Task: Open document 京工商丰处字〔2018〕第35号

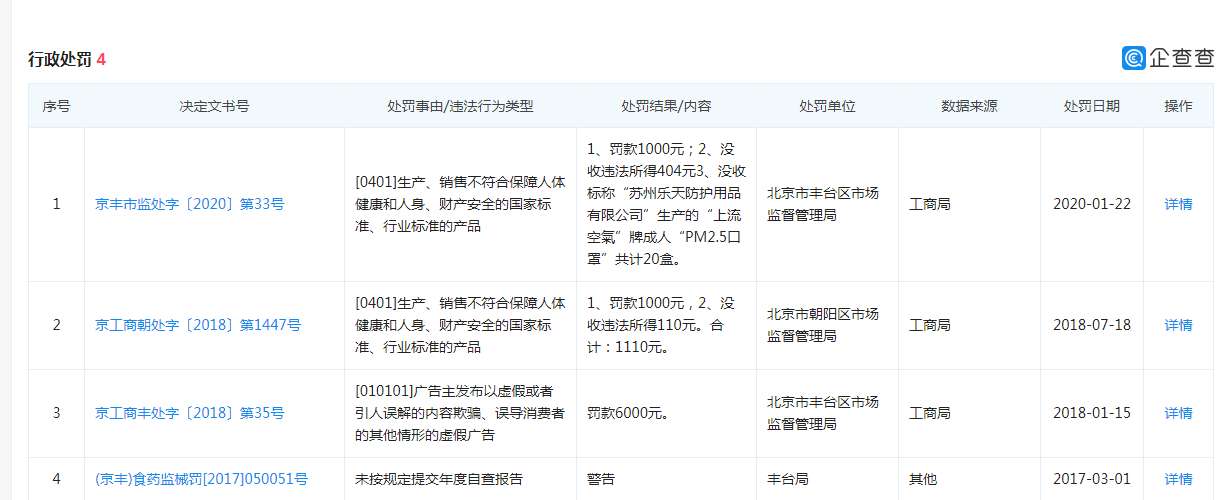Action: point(190,413)
